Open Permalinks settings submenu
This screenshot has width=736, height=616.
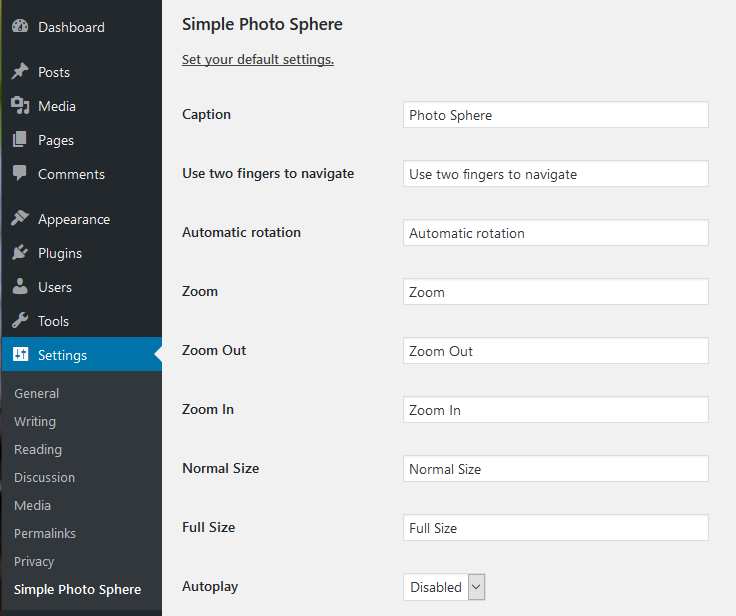pyautogui.click(x=45, y=534)
